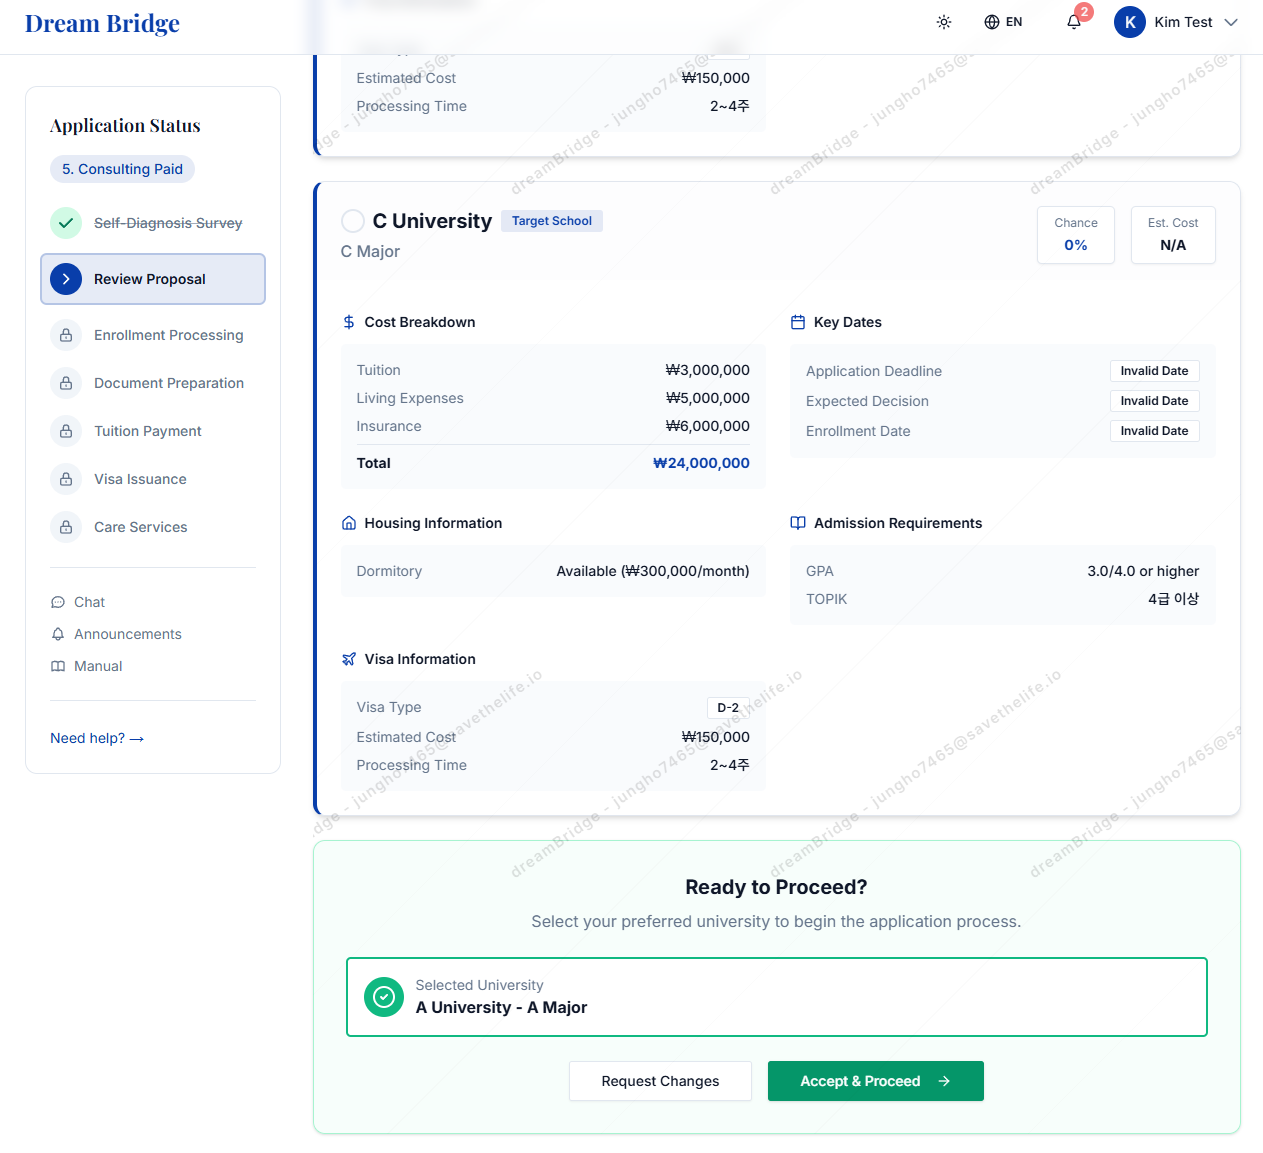Click the Chat speech bubble icon
The height and width of the screenshot is (1153, 1263).
pyautogui.click(x=58, y=602)
